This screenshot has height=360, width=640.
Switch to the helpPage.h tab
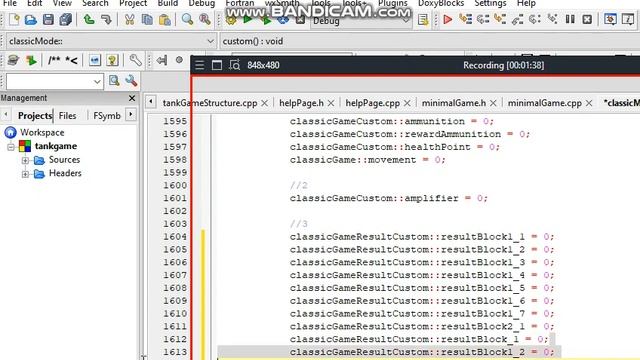tap(301, 103)
